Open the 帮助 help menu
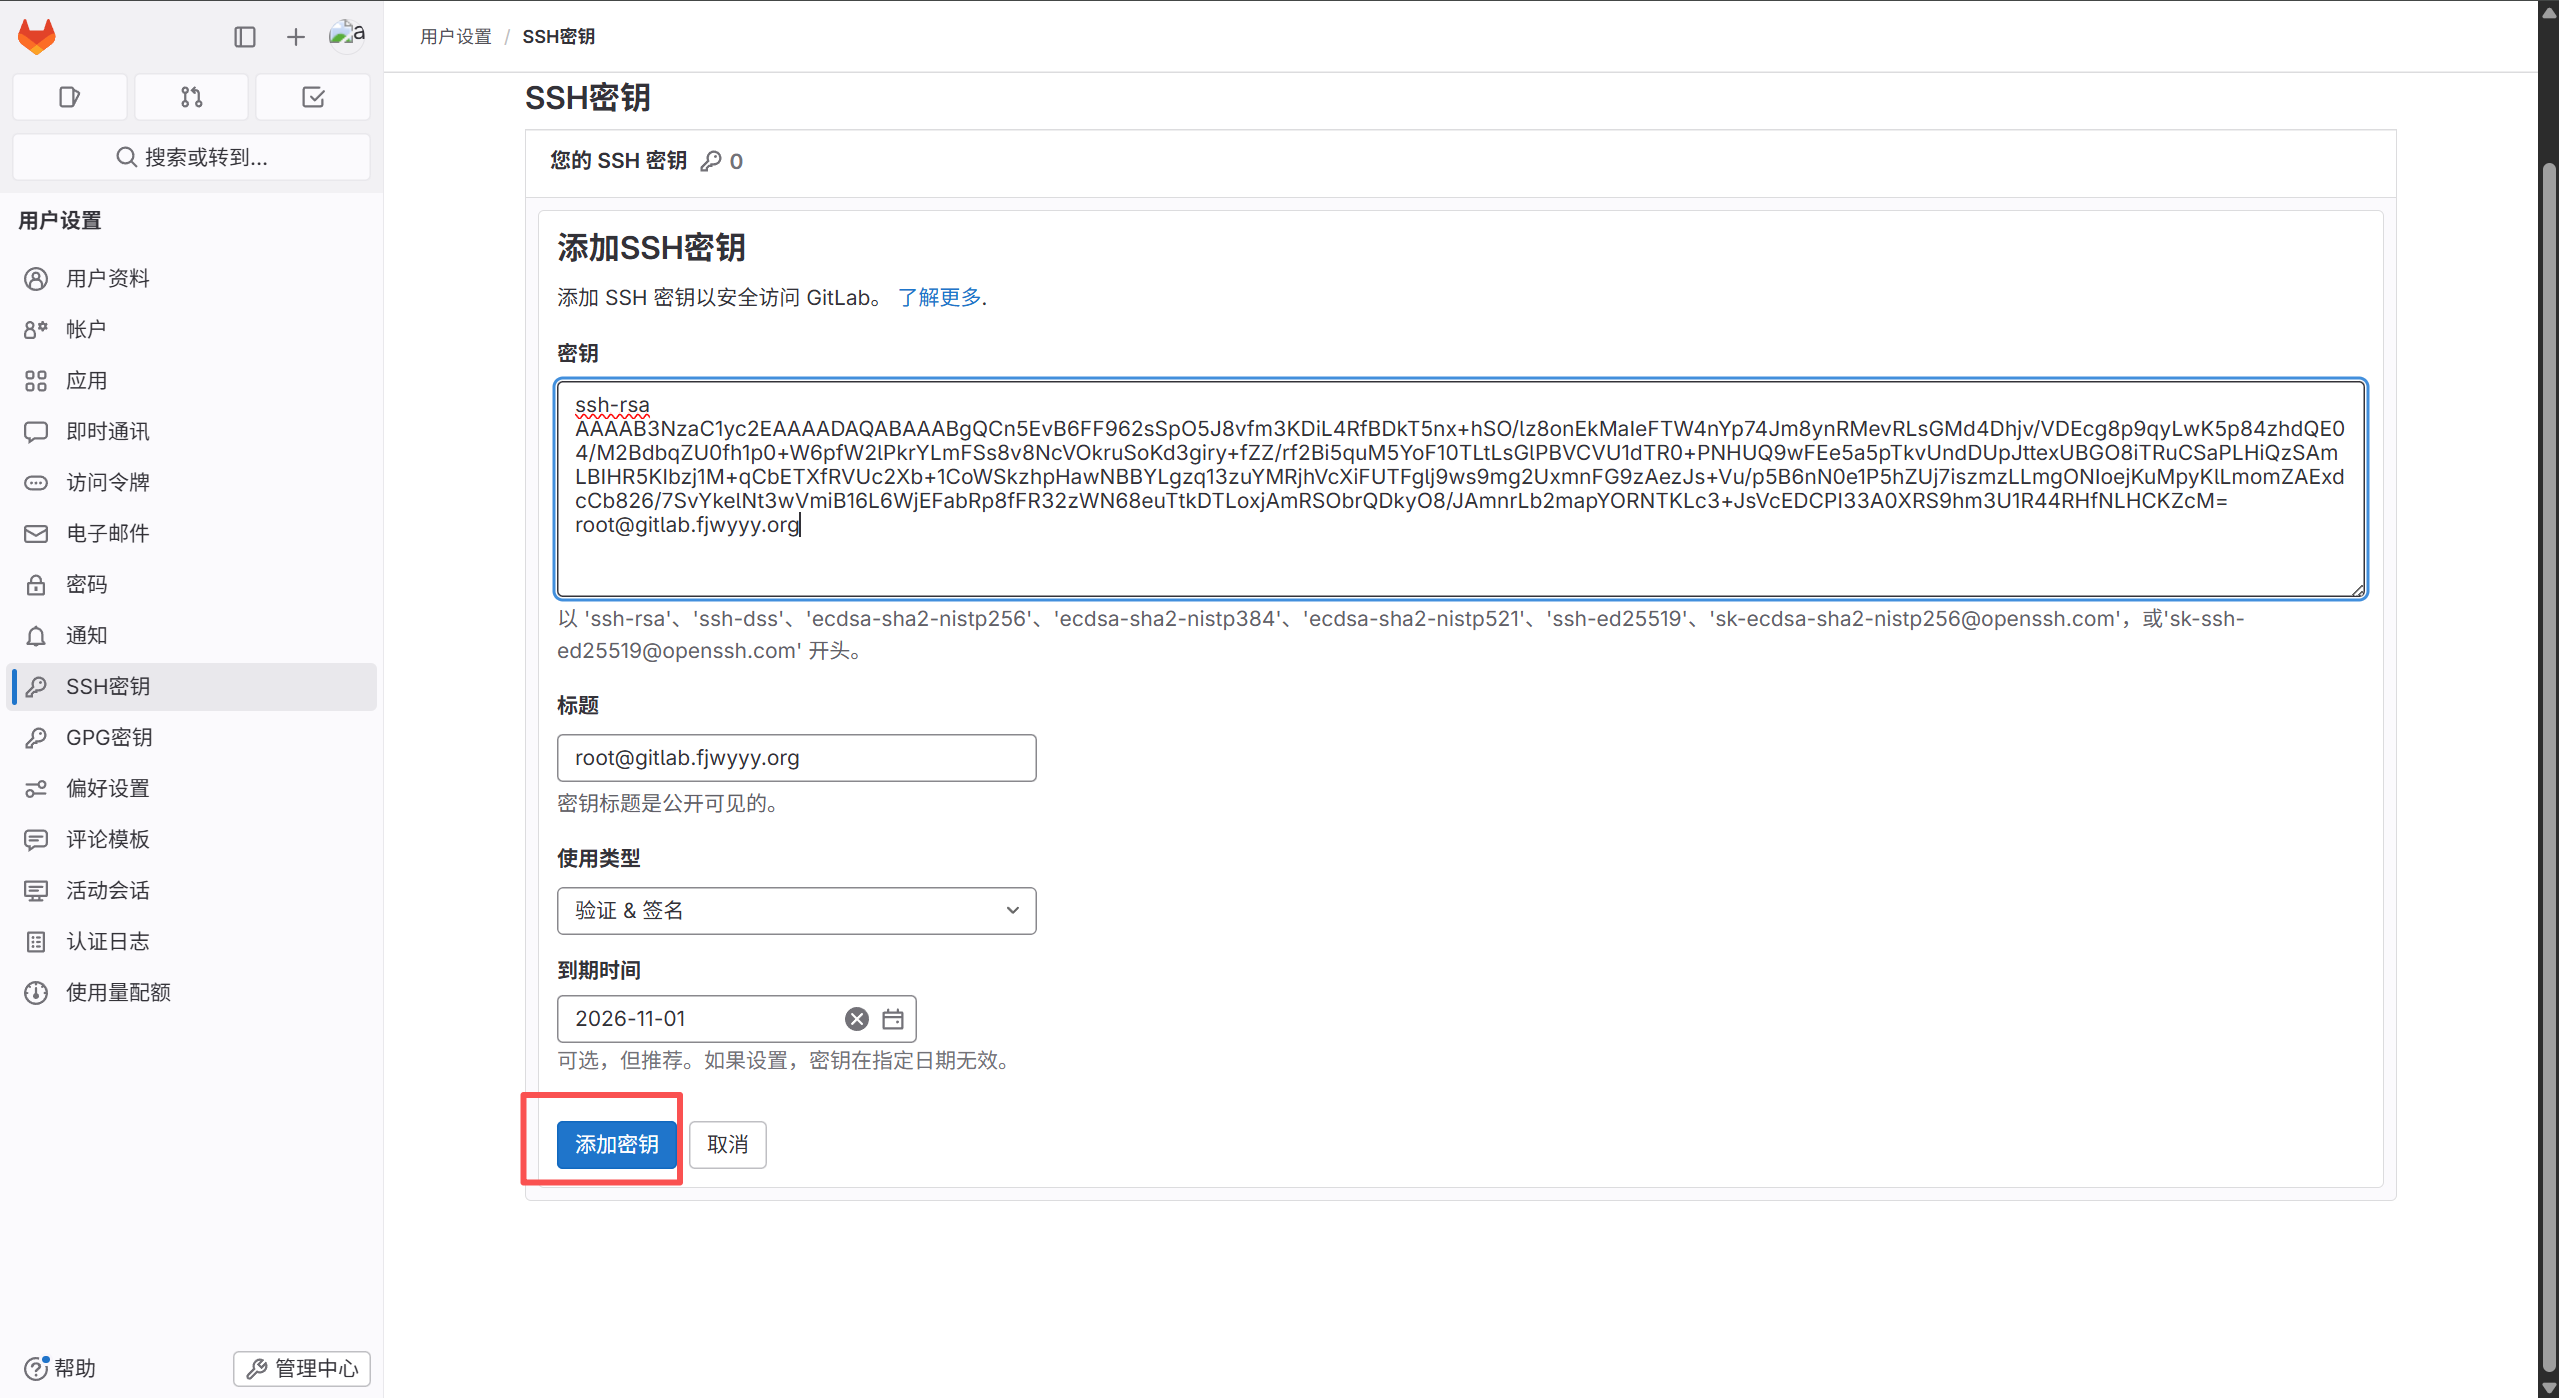Image resolution: width=2559 pixels, height=1398 pixels. (x=60, y=1368)
